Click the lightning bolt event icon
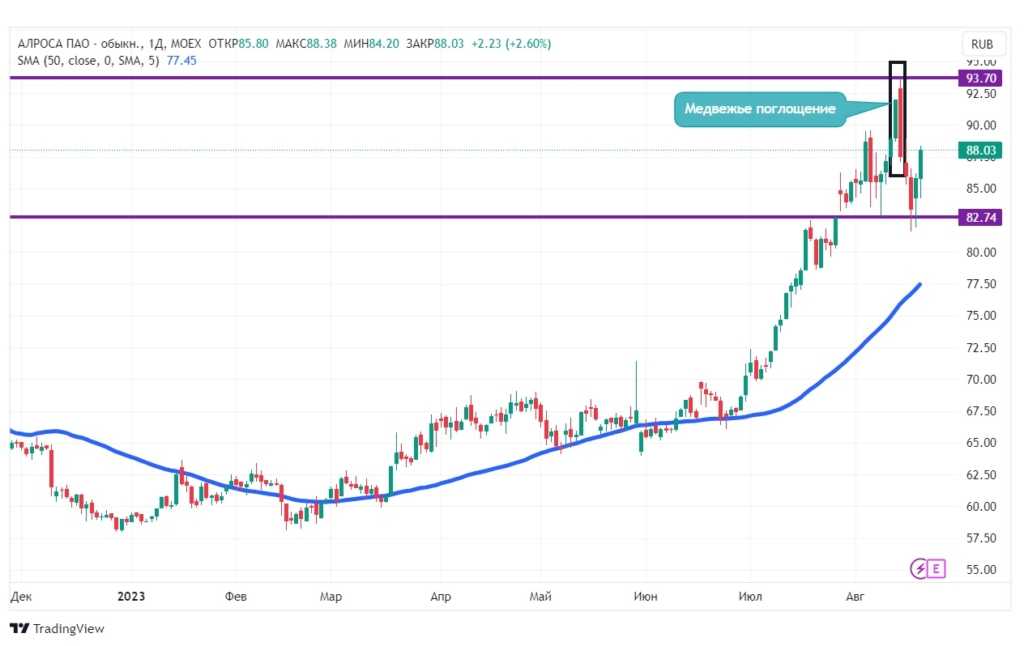The width and height of the screenshot is (1024, 646). point(918,568)
